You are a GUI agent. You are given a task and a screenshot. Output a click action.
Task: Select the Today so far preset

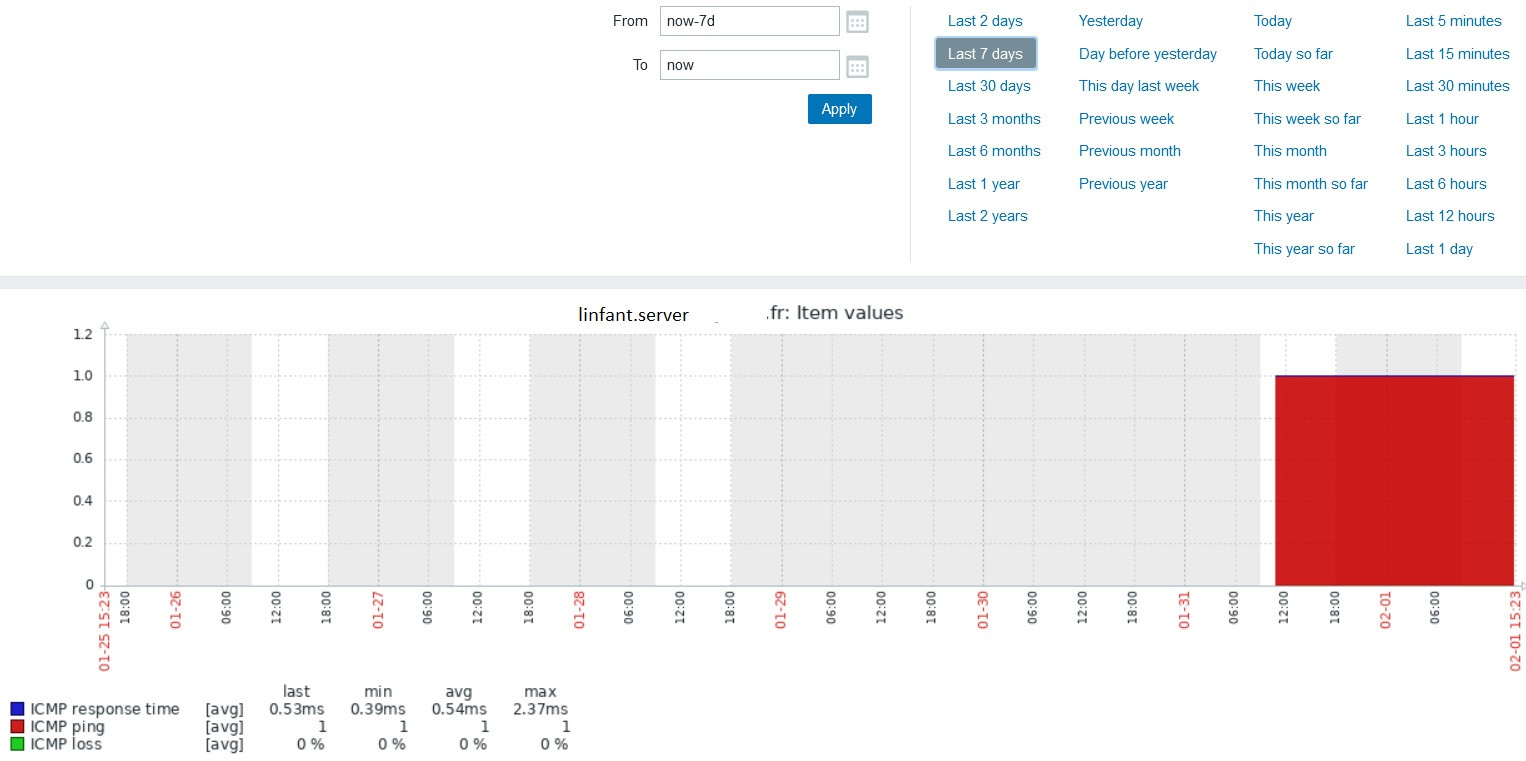pyautogui.click(x=1293, y=54)
